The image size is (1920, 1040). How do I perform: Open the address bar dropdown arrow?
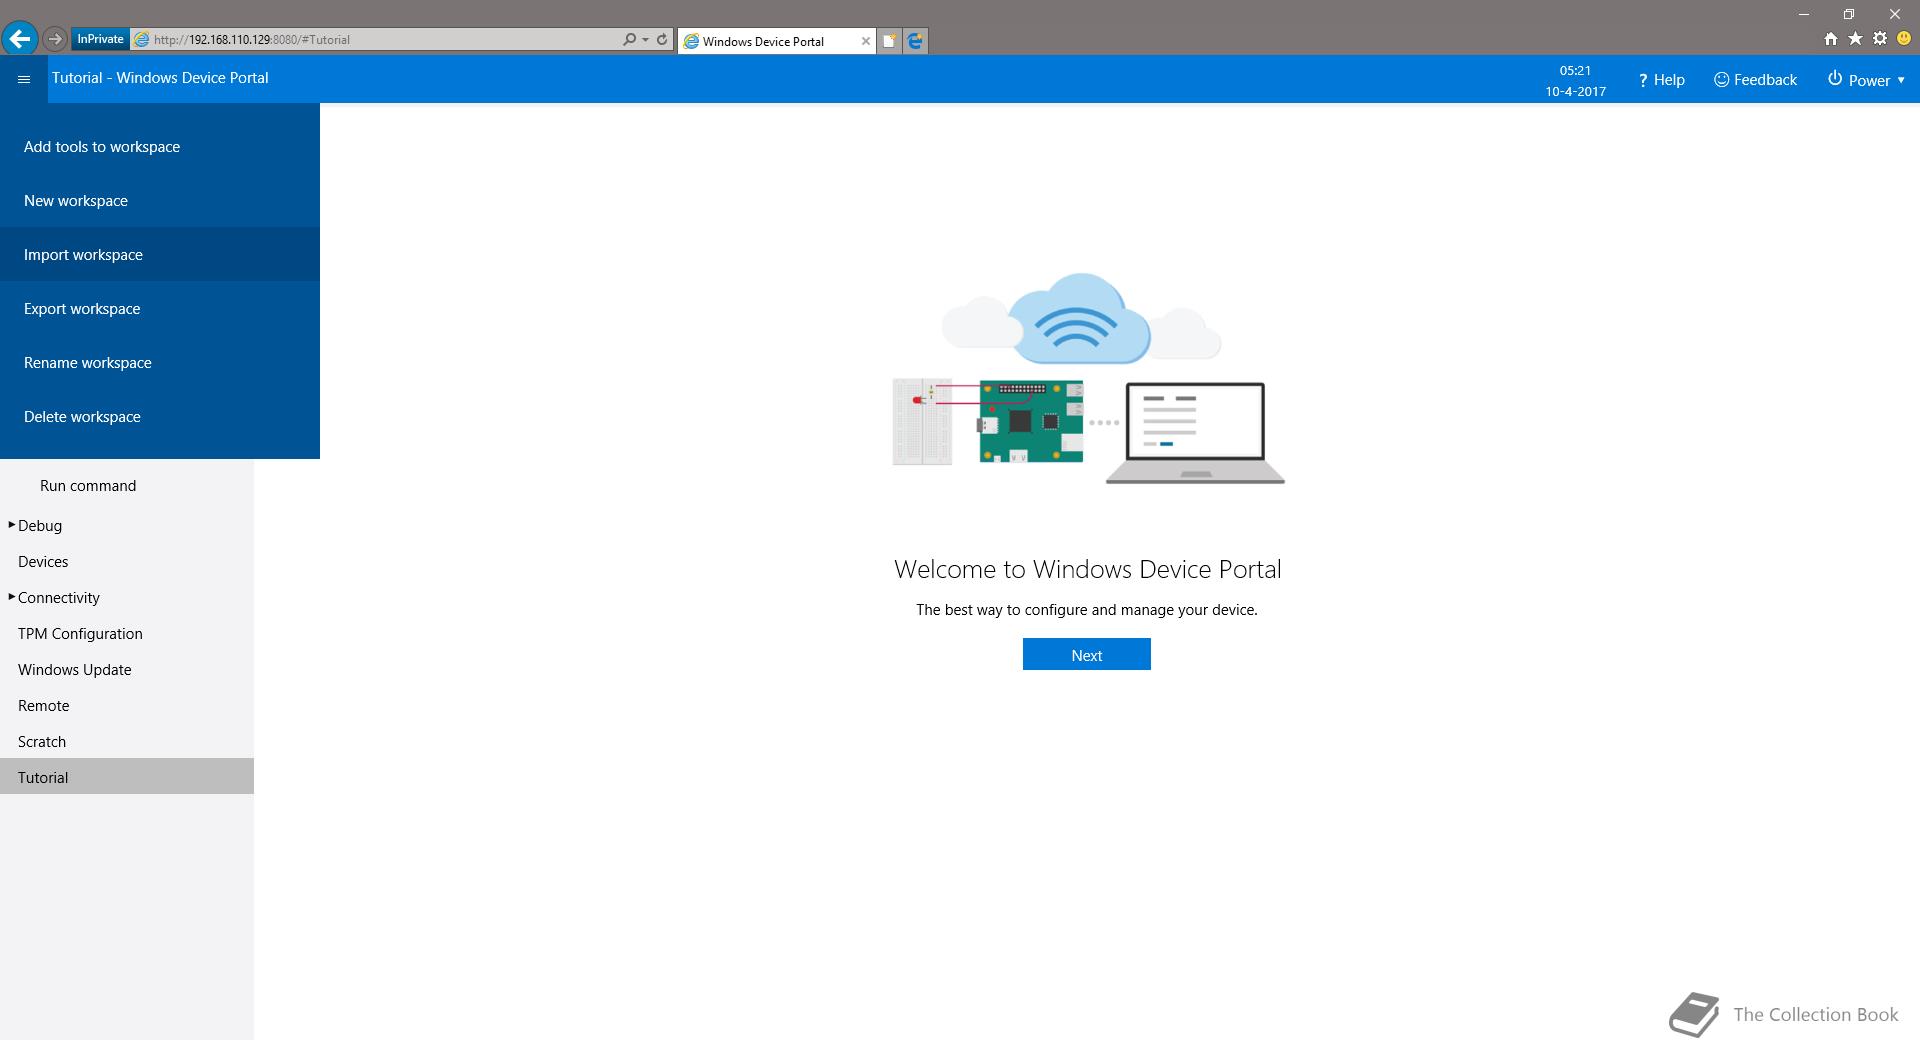coord(646,40)
